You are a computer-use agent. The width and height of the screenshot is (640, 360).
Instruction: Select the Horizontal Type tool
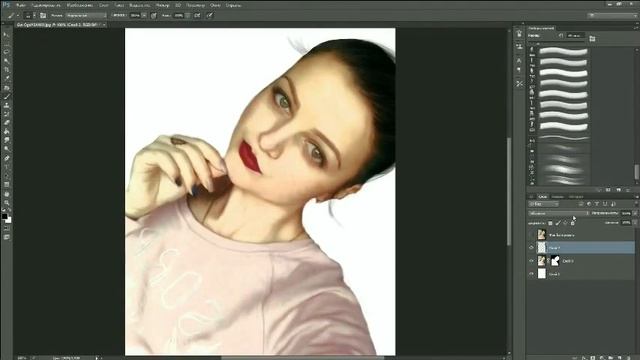tap(6, 167)
